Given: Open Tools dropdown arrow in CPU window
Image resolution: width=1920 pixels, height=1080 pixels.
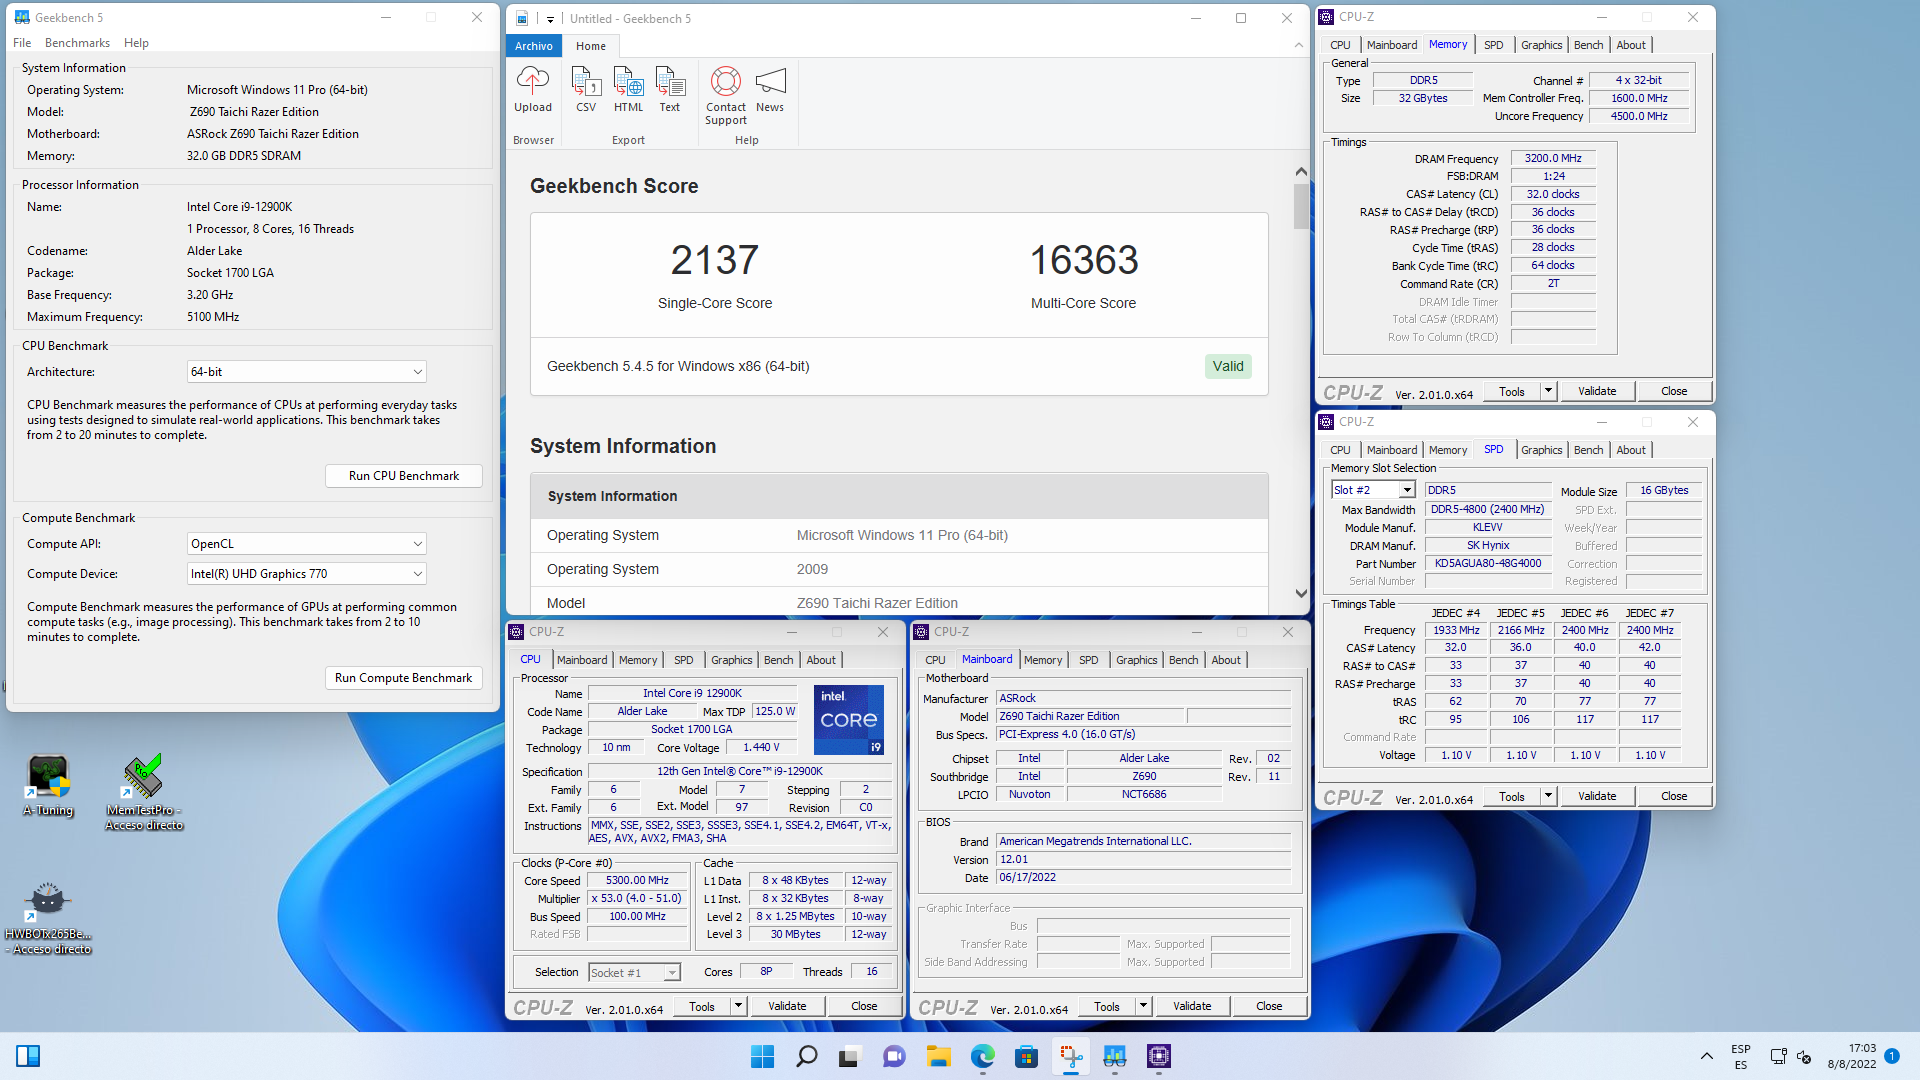Looking at the screenshot, I should [x=738, y=1006].
